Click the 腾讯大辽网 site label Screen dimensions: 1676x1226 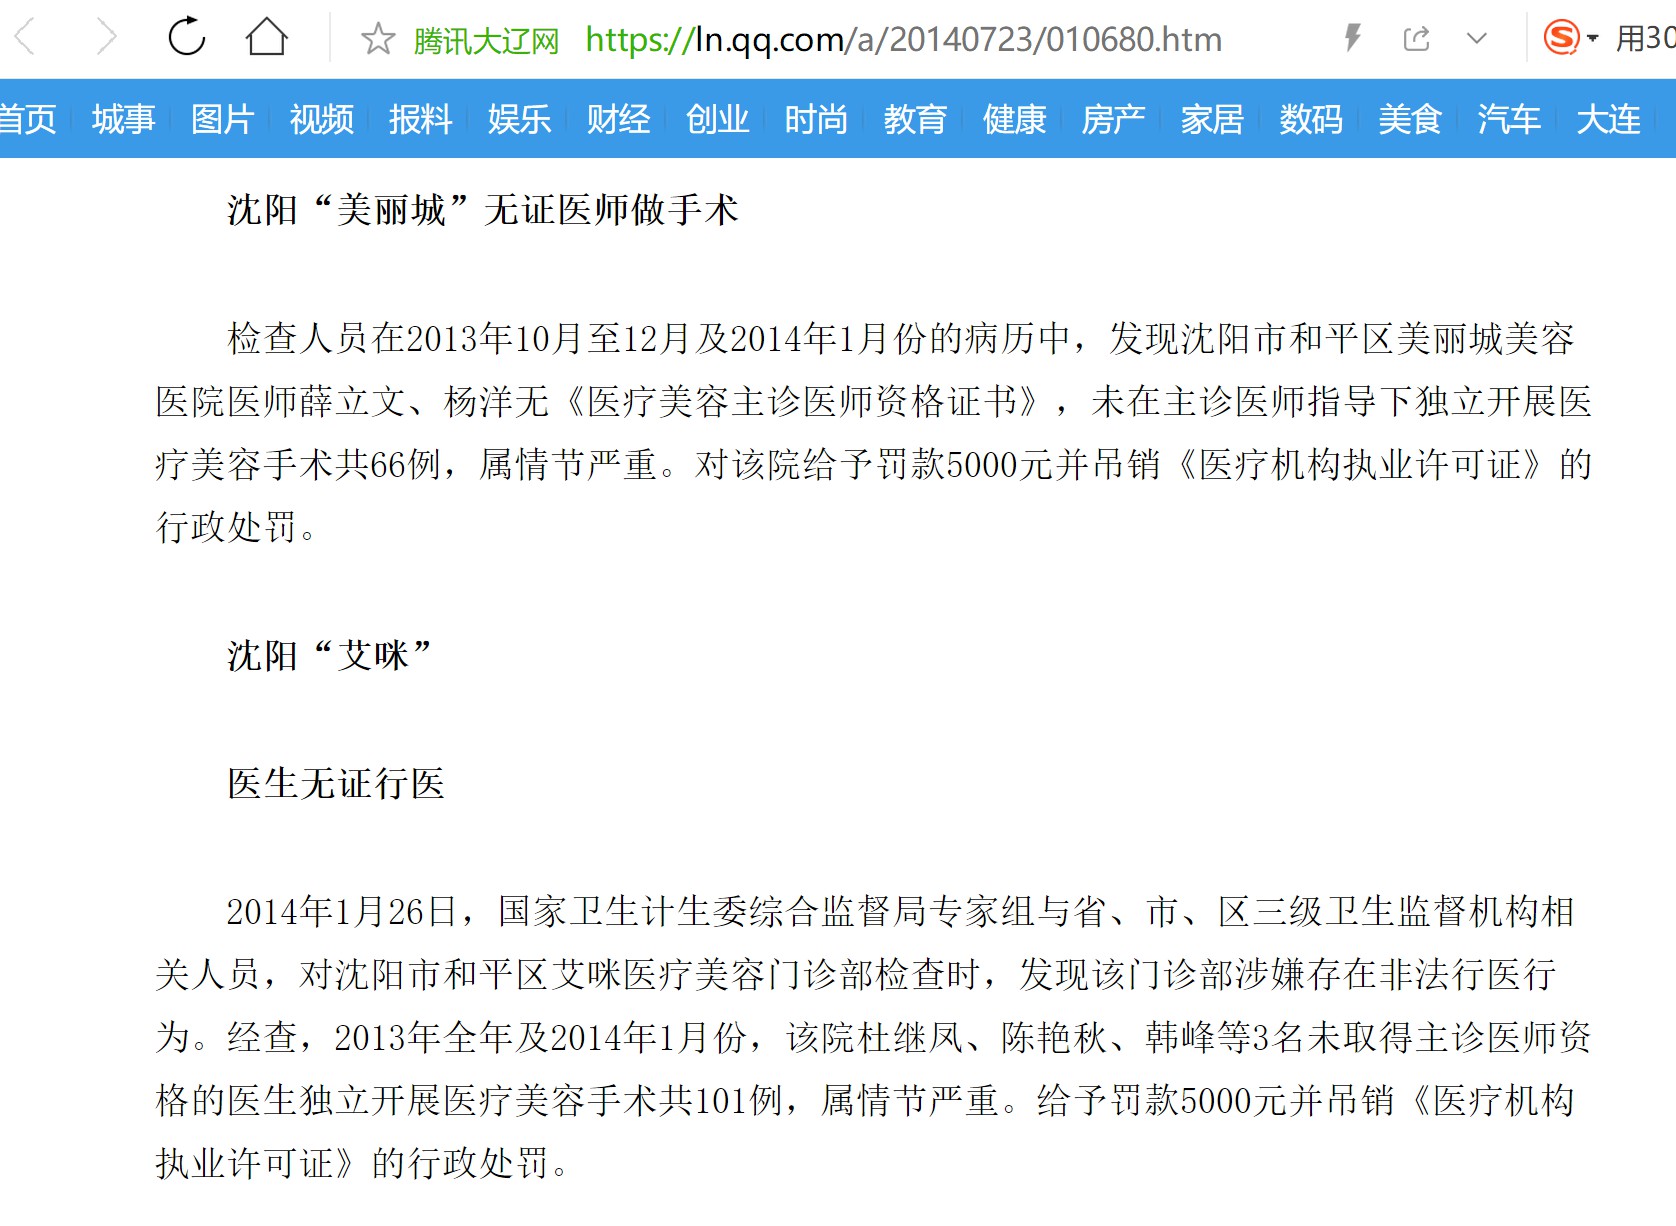(486, 41)
